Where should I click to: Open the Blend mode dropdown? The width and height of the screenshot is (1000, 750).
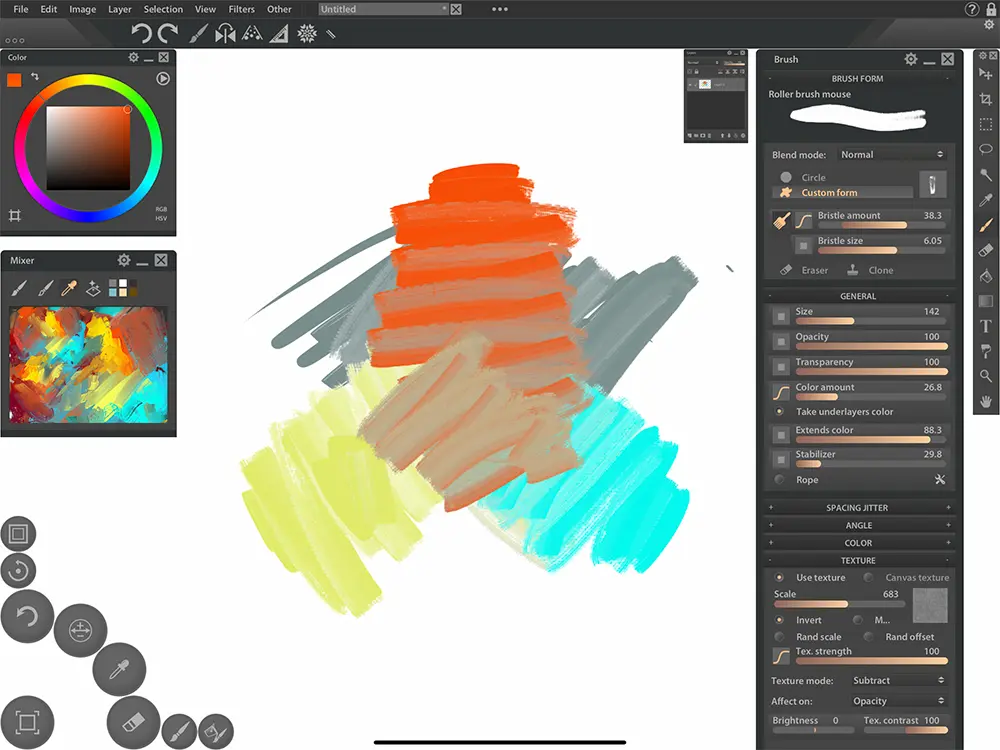[x=892, y=155]
